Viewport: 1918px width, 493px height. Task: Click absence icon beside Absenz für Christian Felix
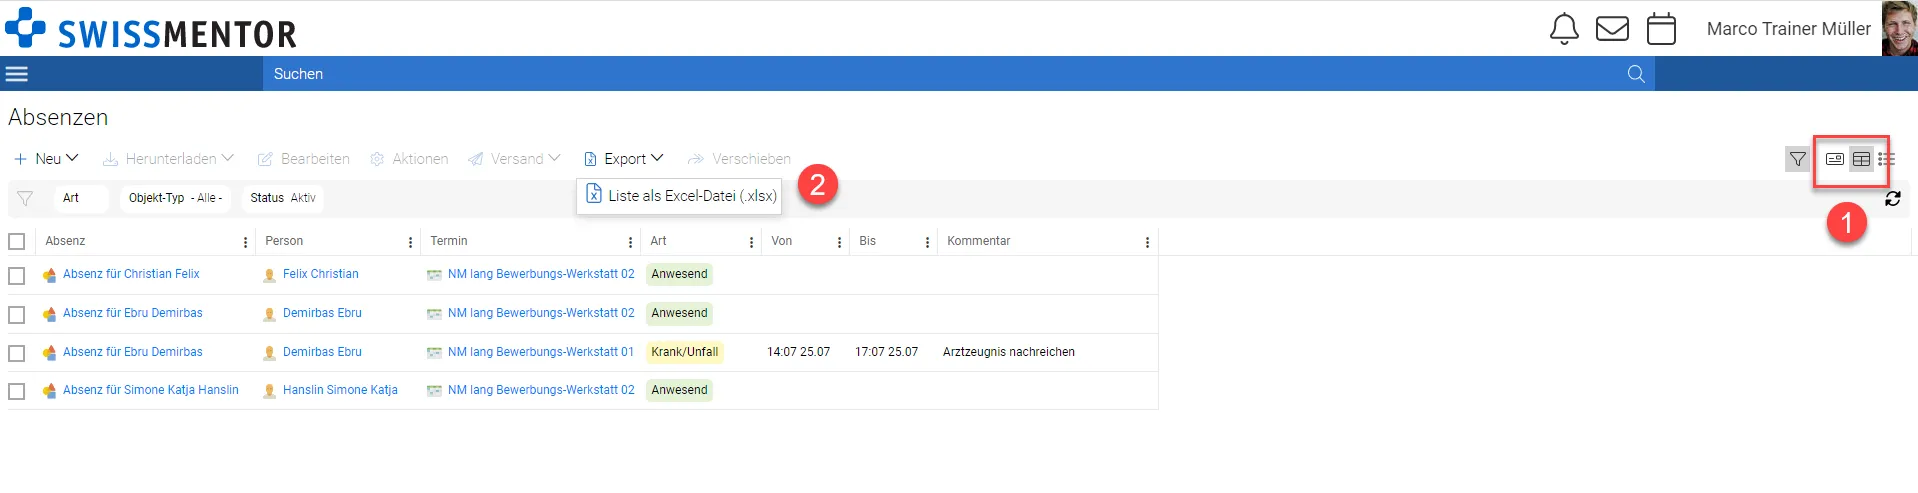(x=50, y=275)
